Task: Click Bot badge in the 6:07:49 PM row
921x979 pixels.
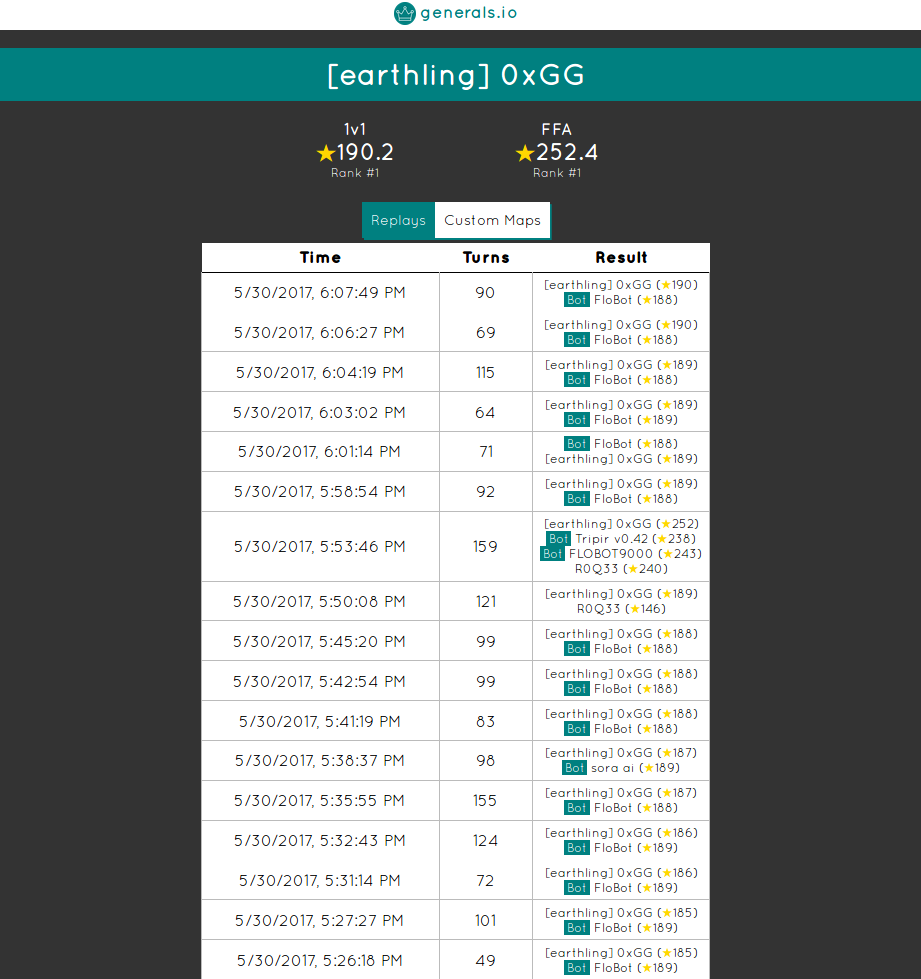Action: [x=576, y=299]
